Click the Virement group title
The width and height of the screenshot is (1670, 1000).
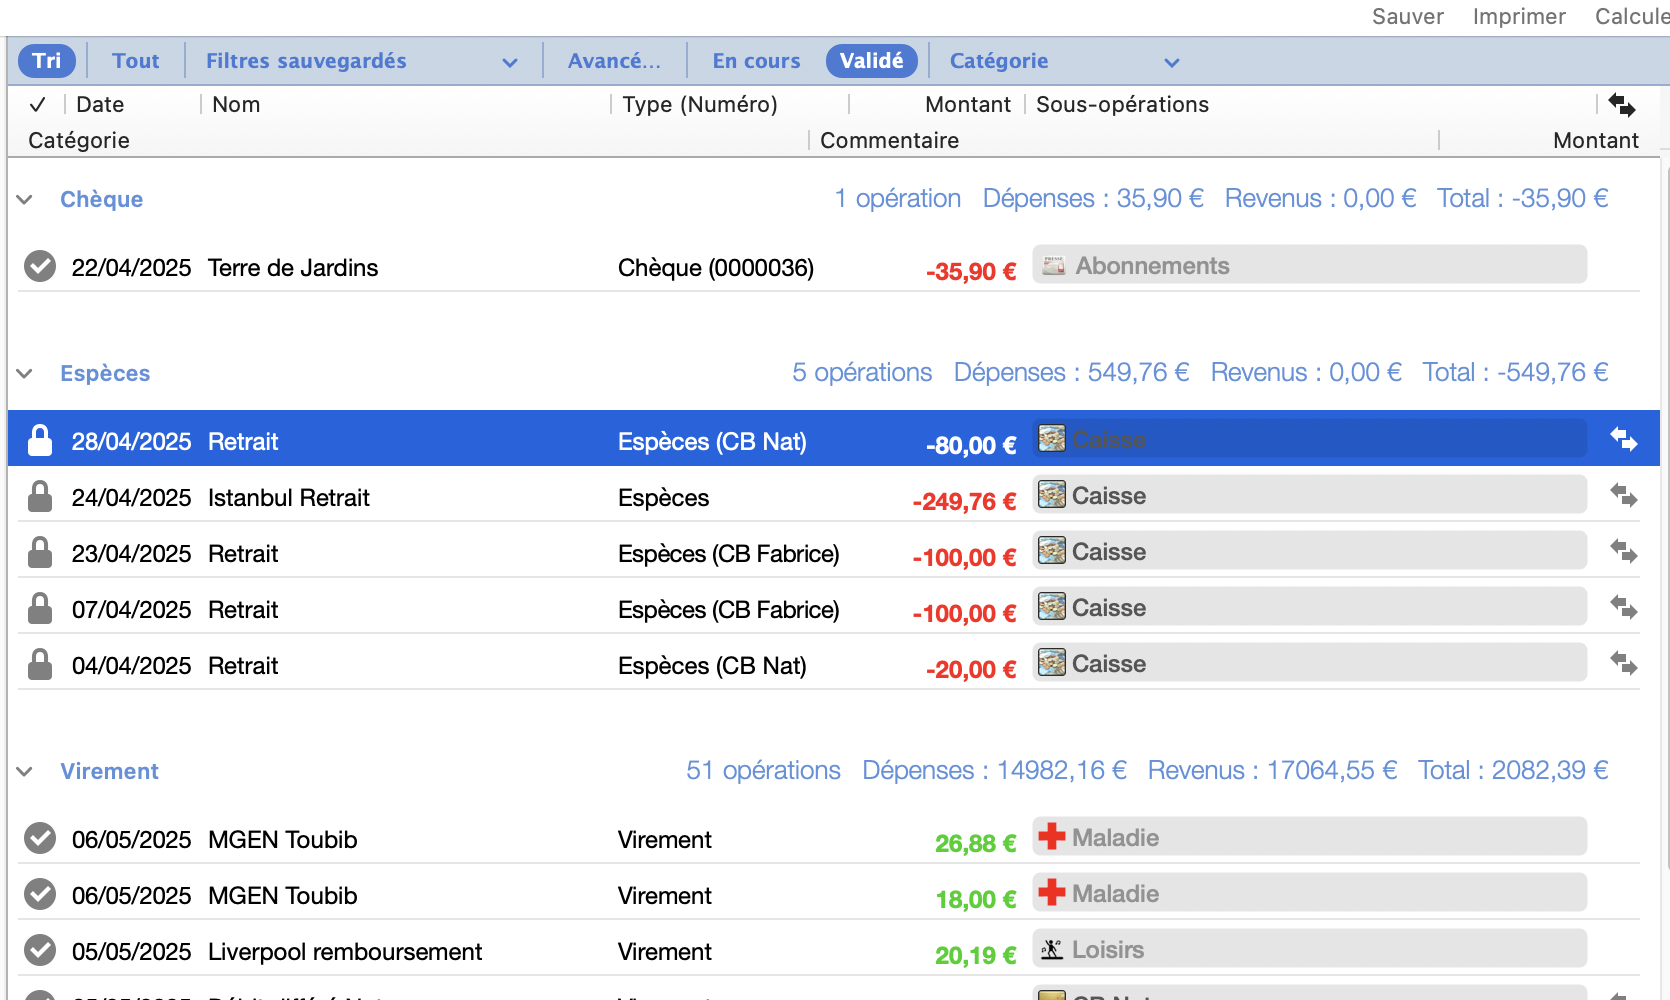pyautogui.click(x=110, y=772)
